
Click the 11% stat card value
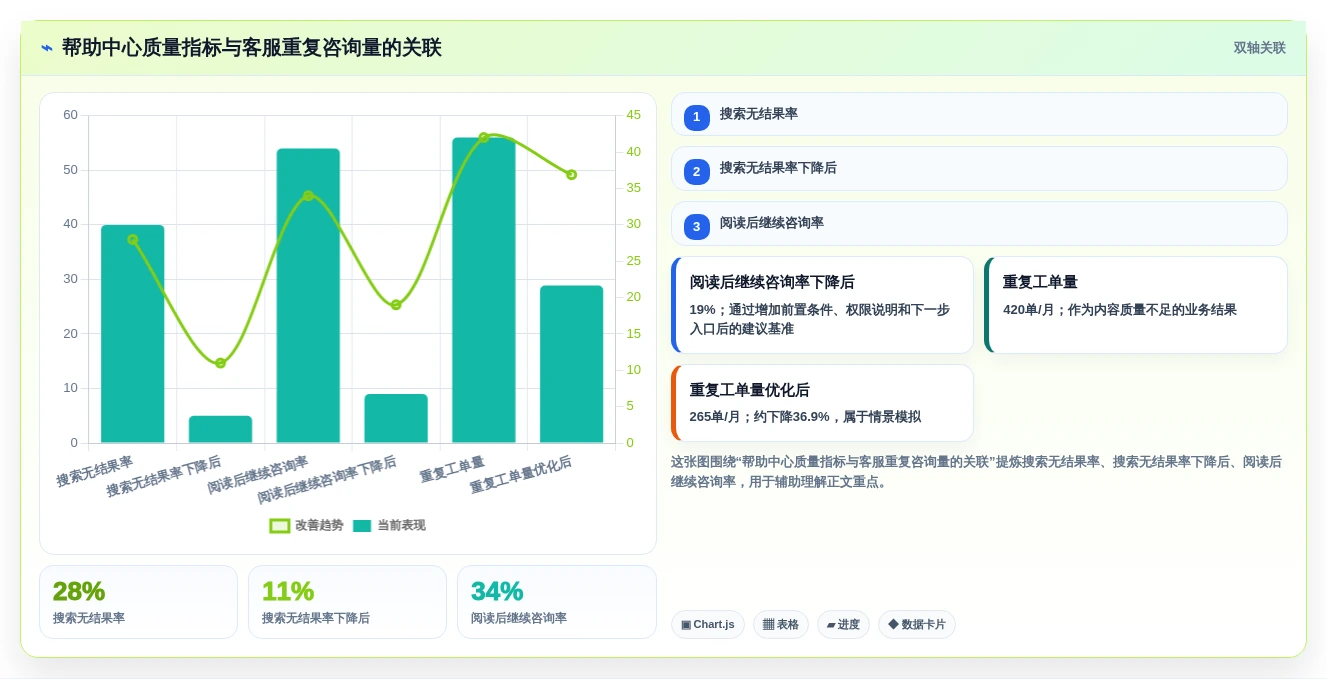click(x=288, y=591)
